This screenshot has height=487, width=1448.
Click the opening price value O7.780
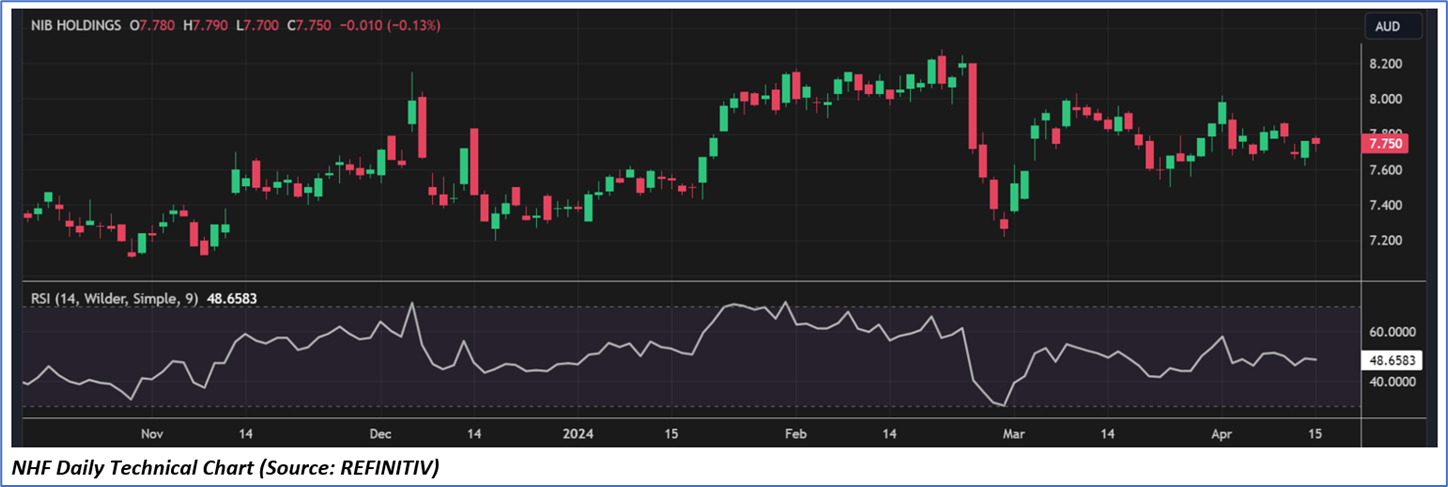152,24
